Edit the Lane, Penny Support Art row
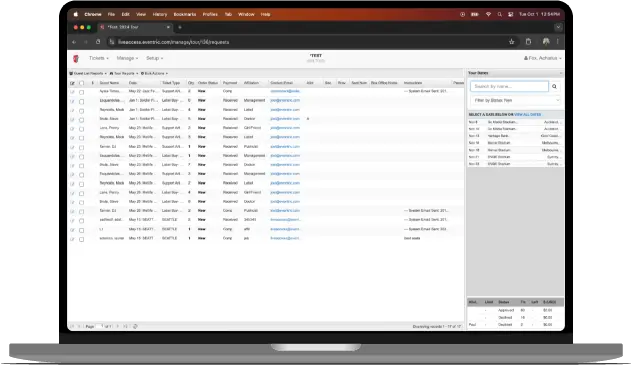 pyautogui.click(x=72, y=129)
